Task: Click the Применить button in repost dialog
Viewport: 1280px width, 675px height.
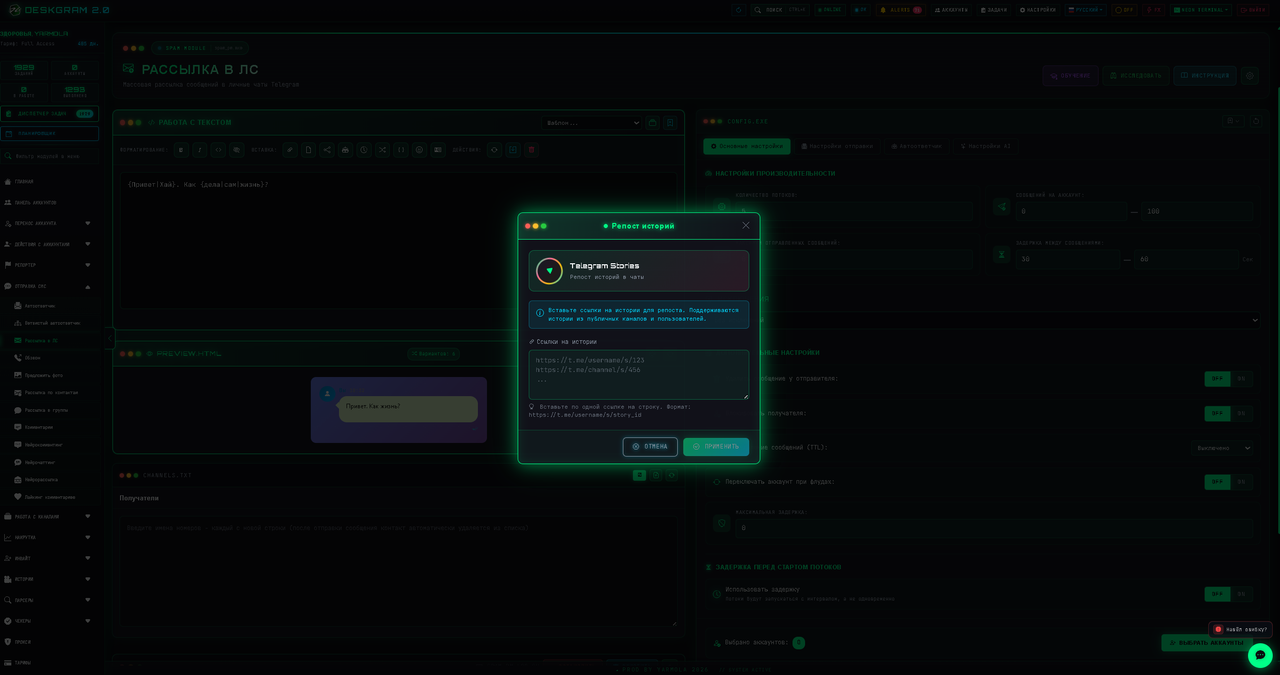Action: (716, 447)
